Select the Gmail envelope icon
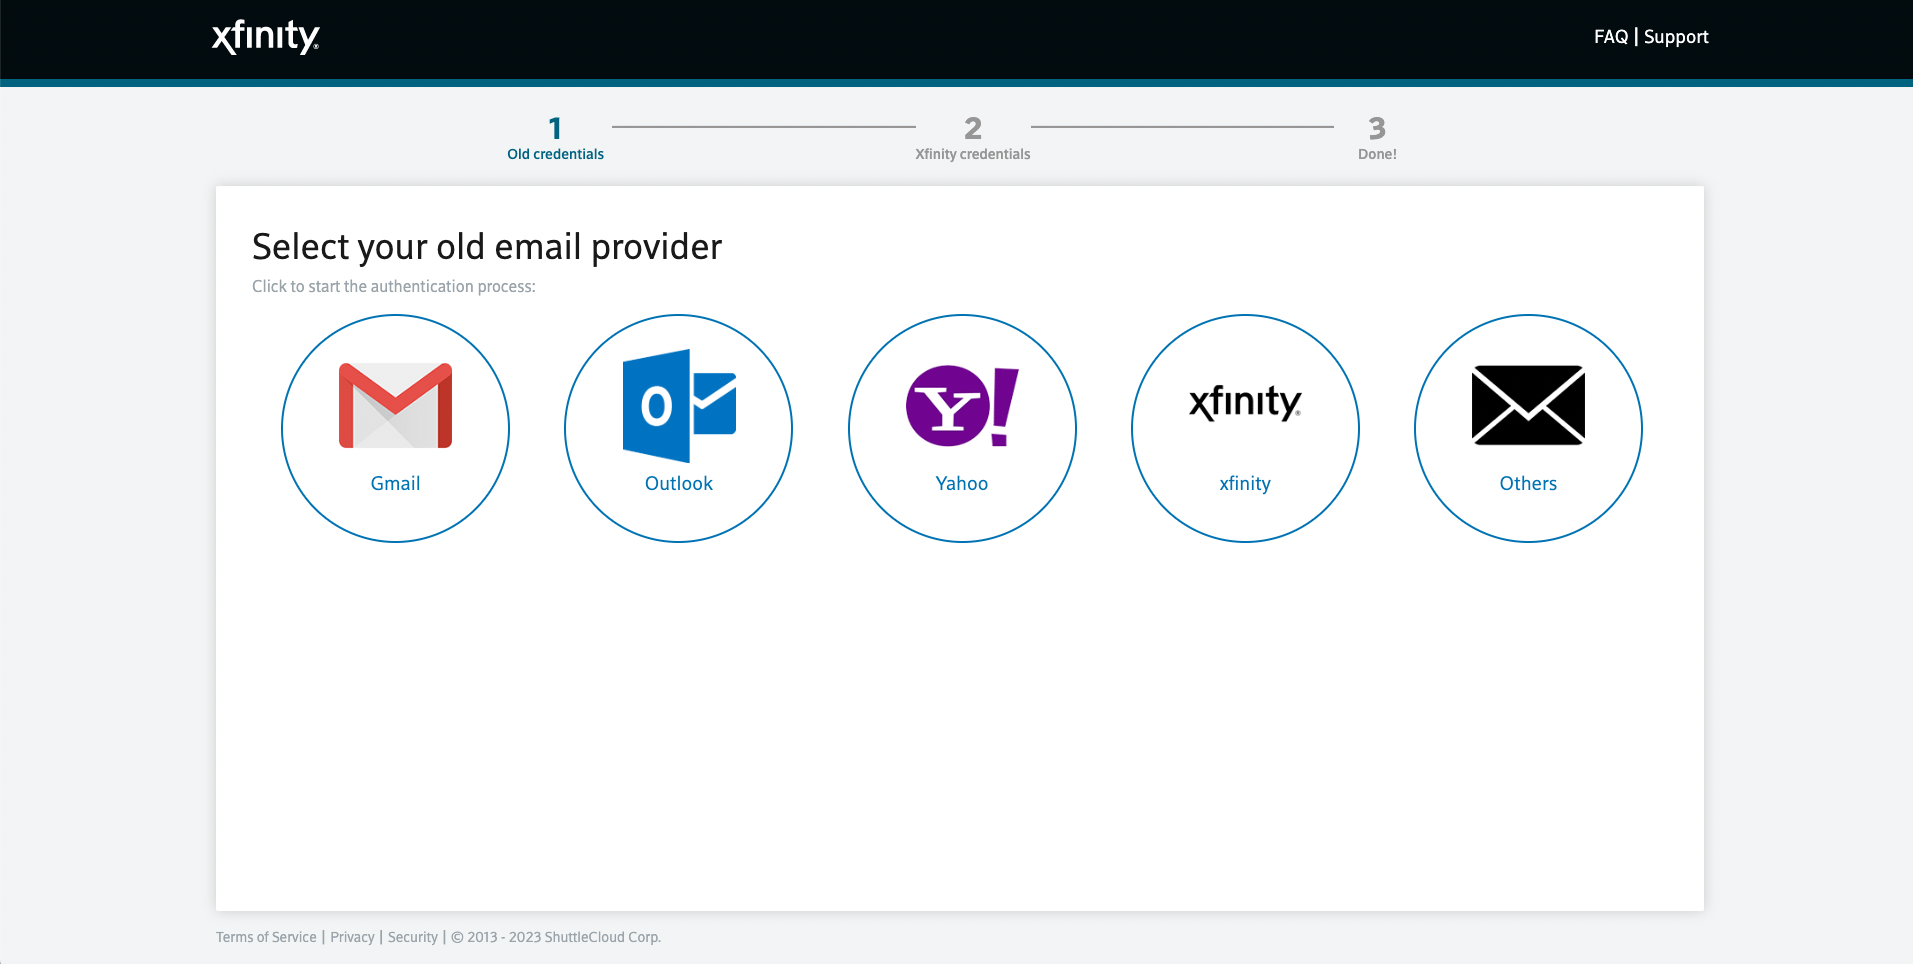1913x964 pixels. pyautogui.click(x=395, y=405)
